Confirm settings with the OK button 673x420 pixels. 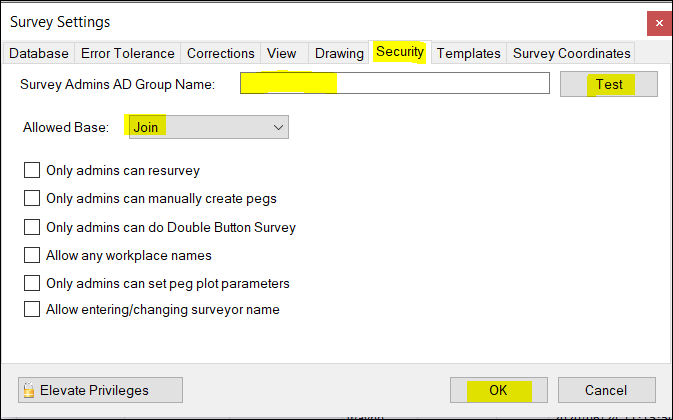[497, 390]
